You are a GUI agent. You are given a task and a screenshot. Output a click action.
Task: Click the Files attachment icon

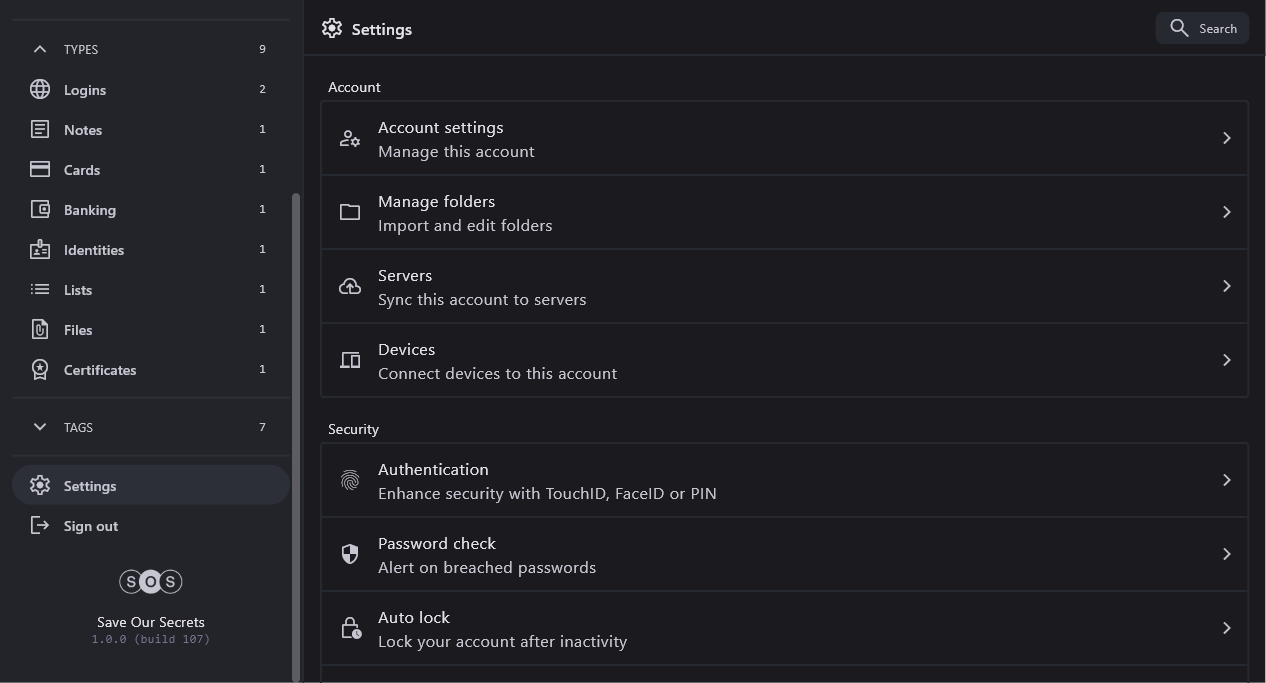coord(40,329)
